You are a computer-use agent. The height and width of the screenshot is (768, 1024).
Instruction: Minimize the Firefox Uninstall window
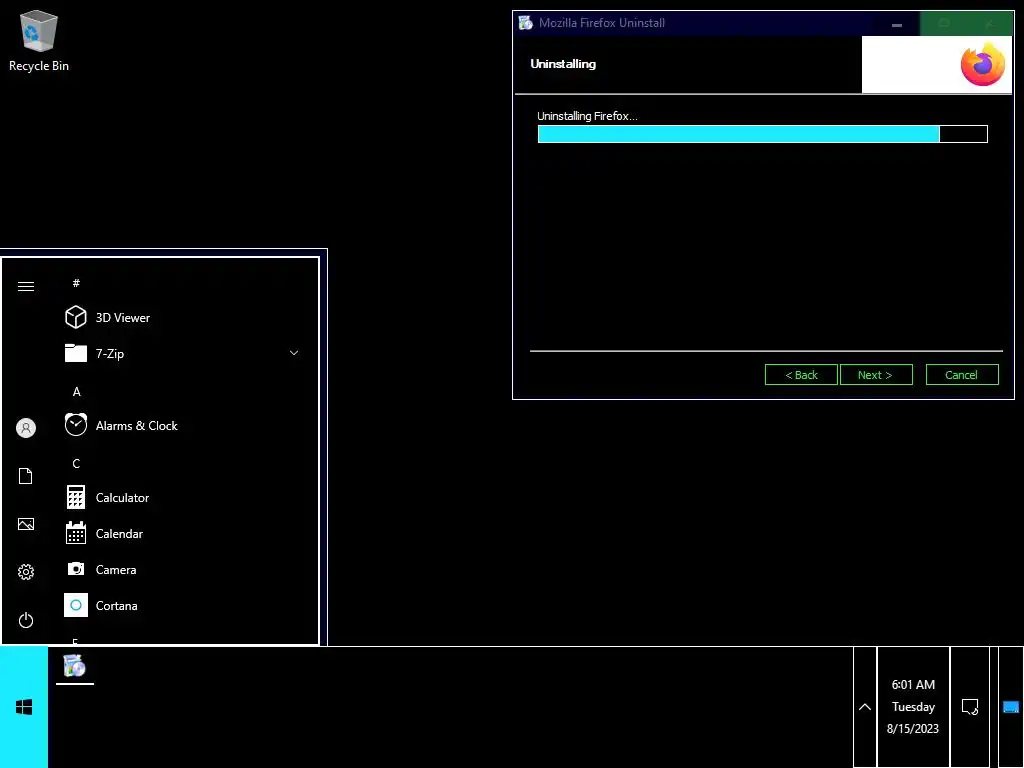click(x=897, y=24)
